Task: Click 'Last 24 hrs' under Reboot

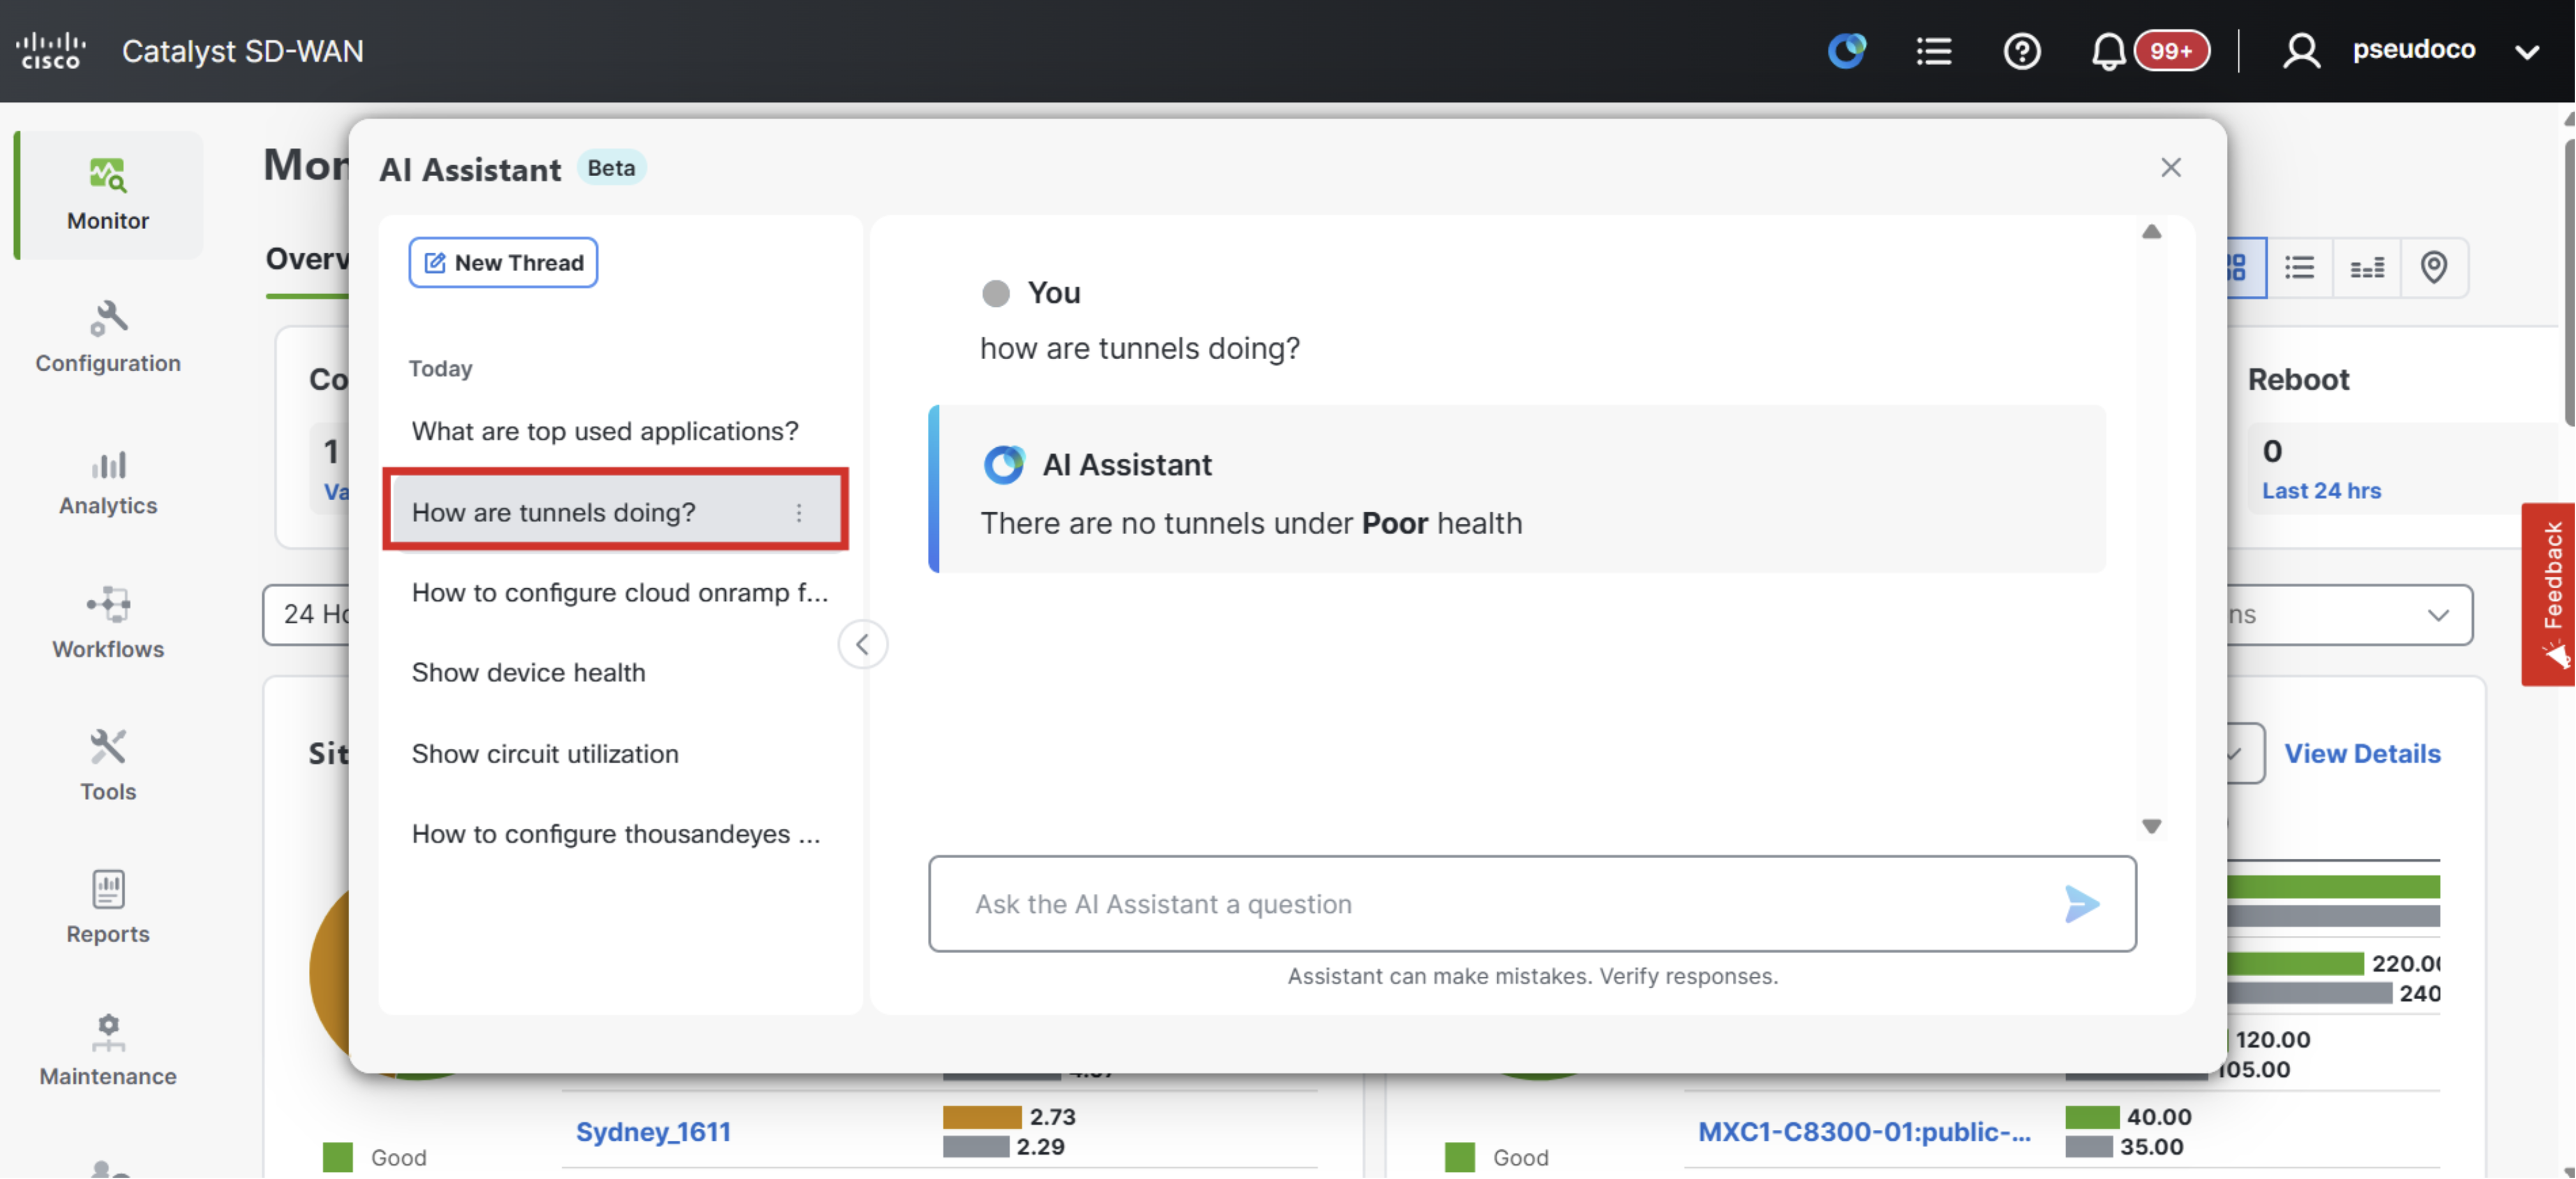Action: coord(2321,490)
